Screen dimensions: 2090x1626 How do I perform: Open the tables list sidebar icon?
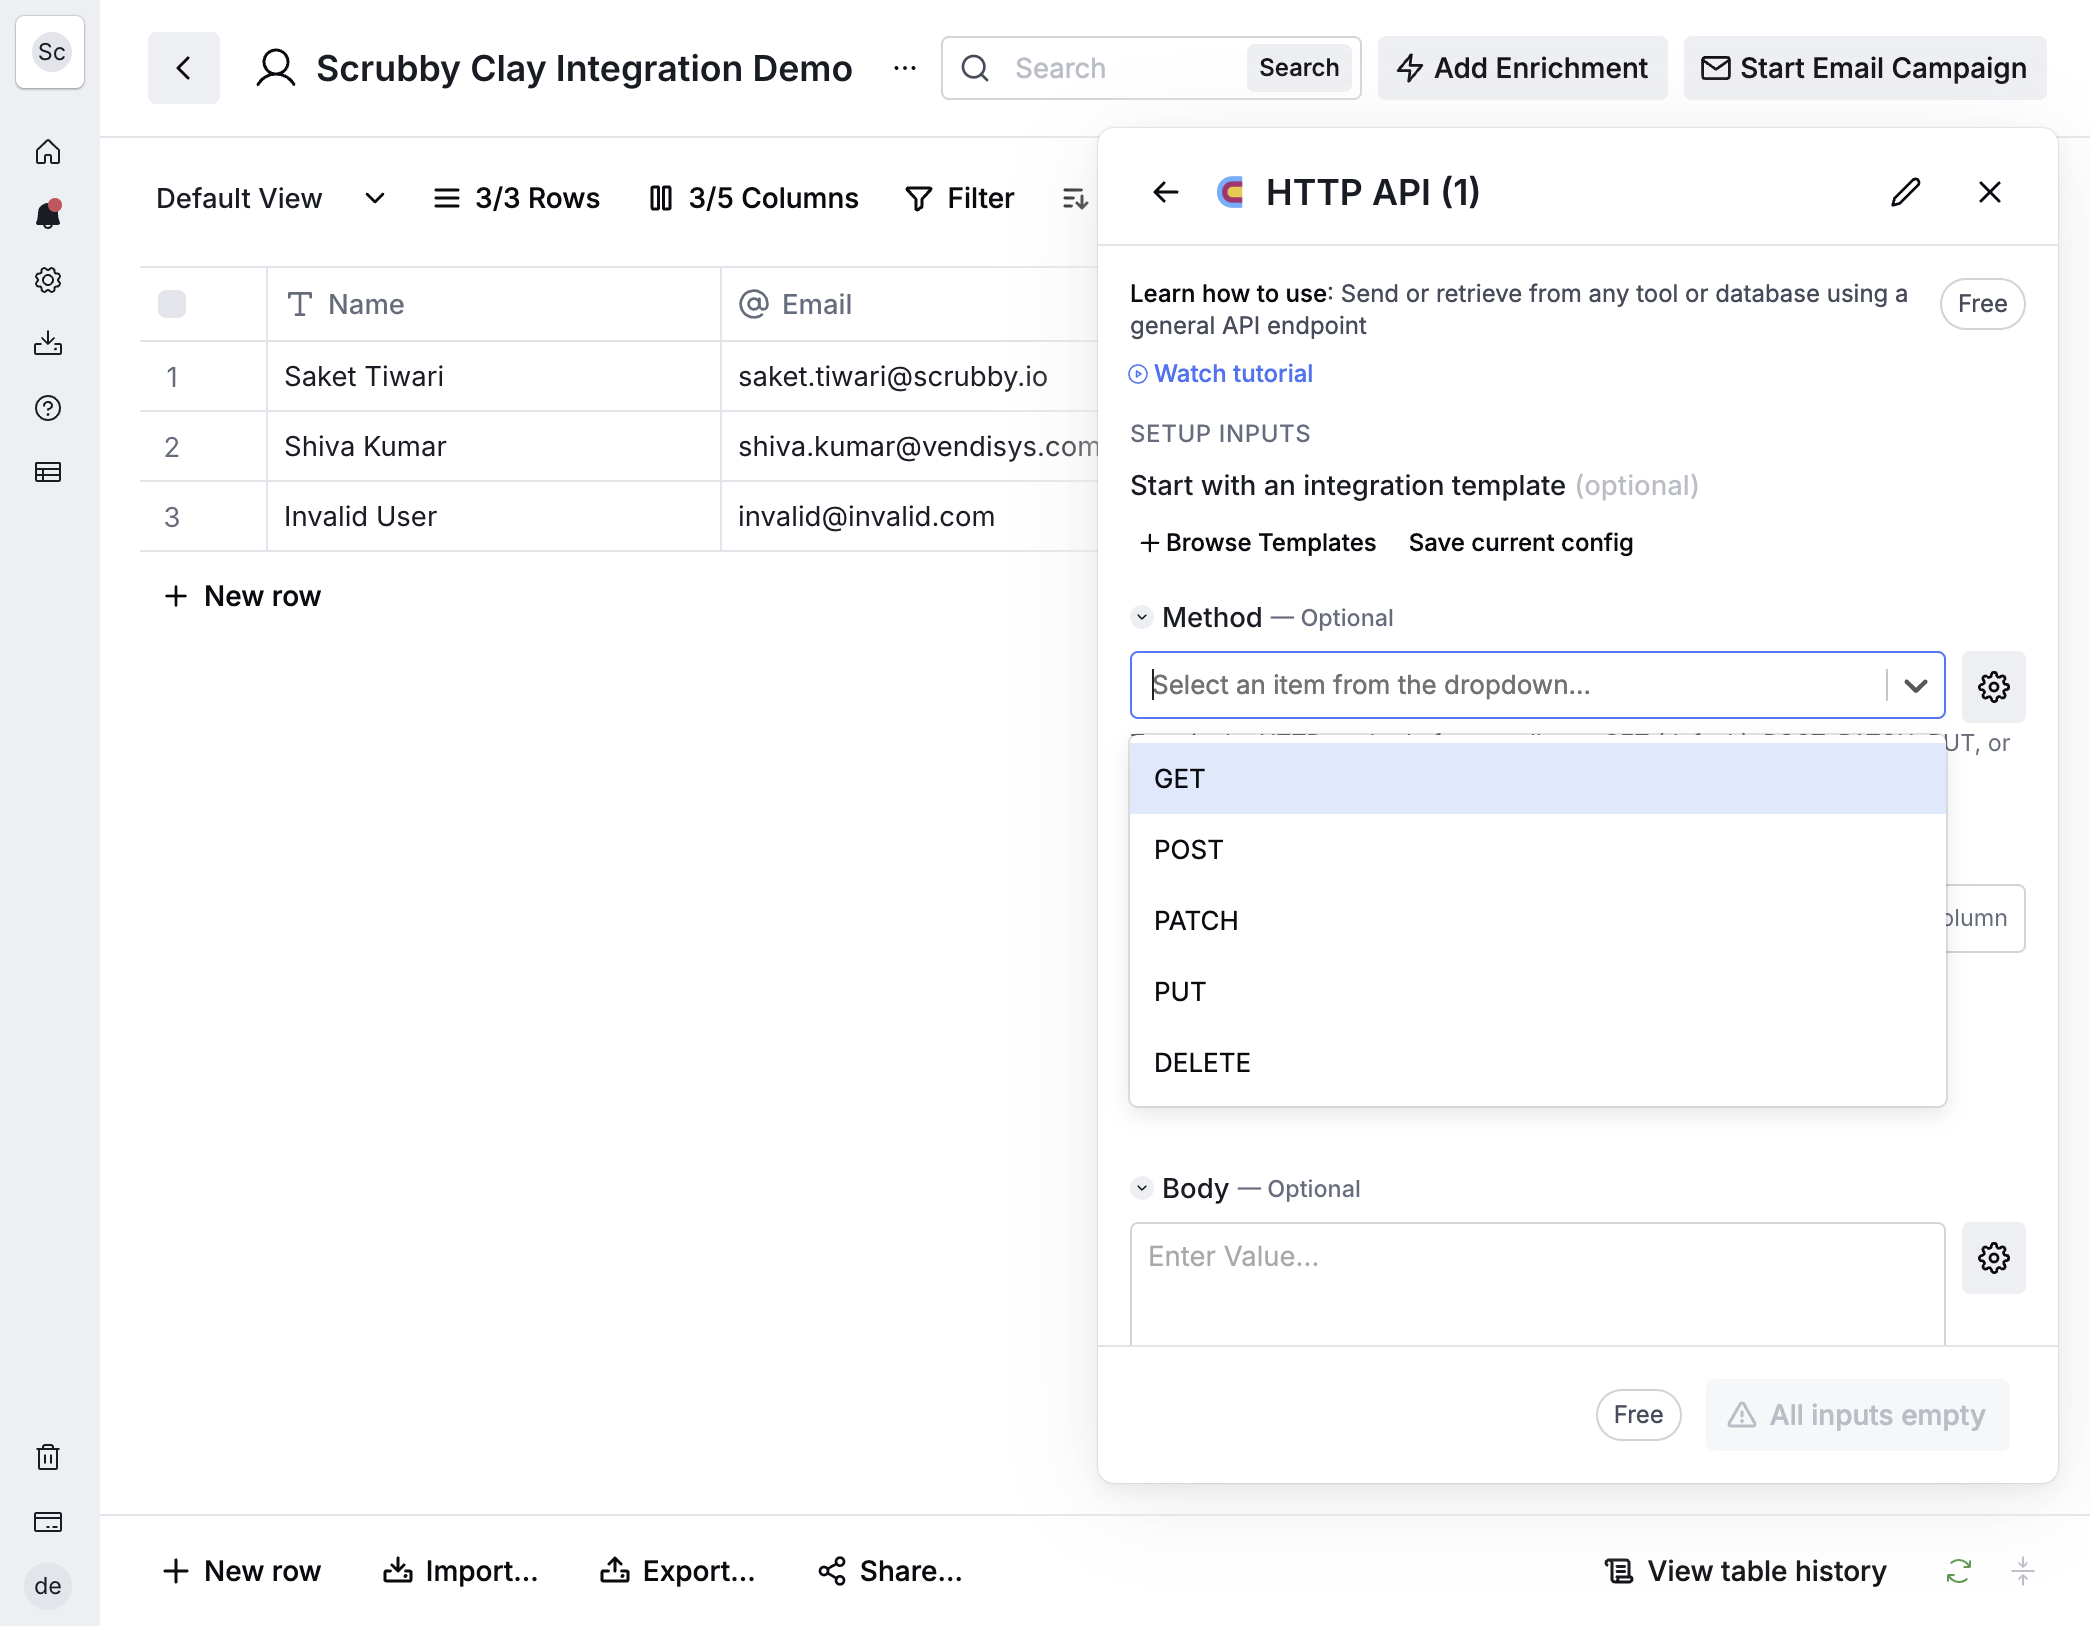(48, 472)
